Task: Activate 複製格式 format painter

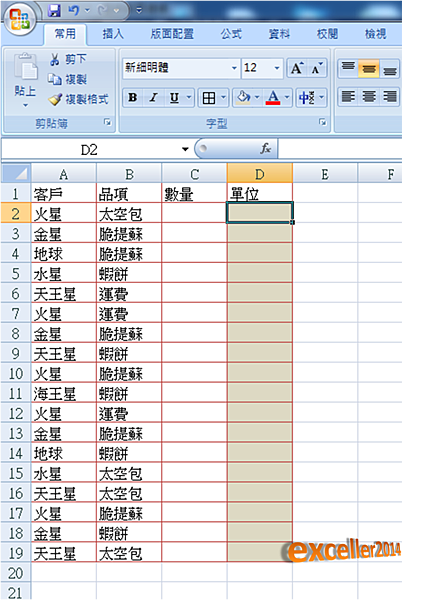Action: point(78,99)
